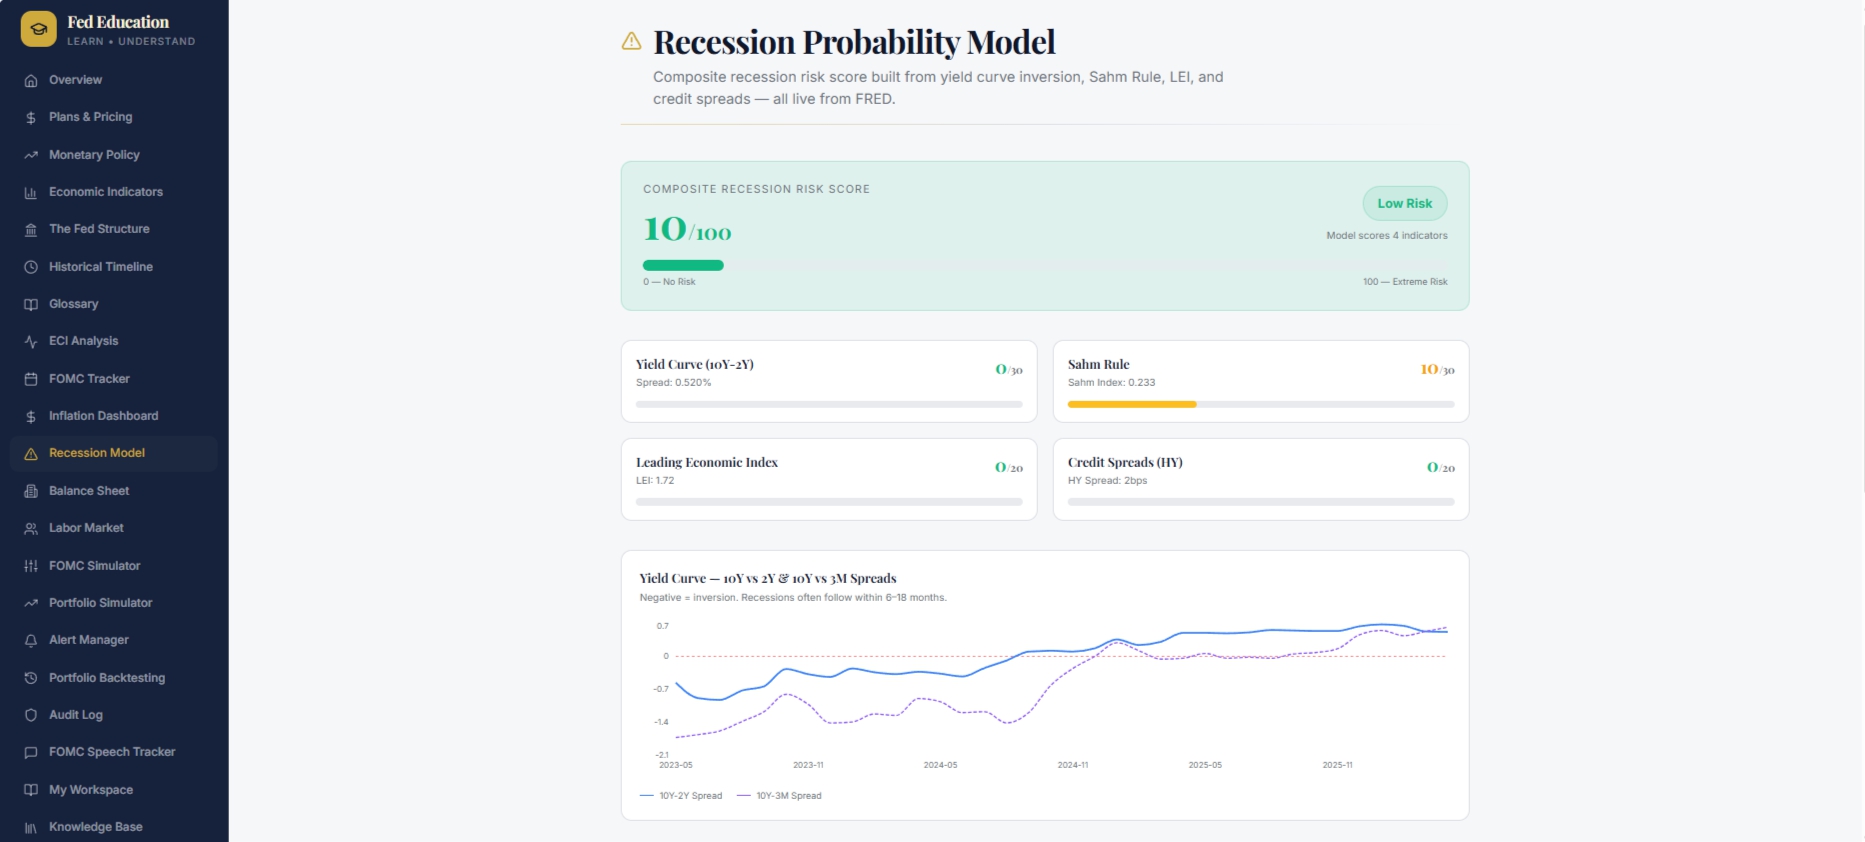Click the Glossary book icon
Viewport: 1865px width, 842px height.
pyautogui.click(x=31, y=304)
